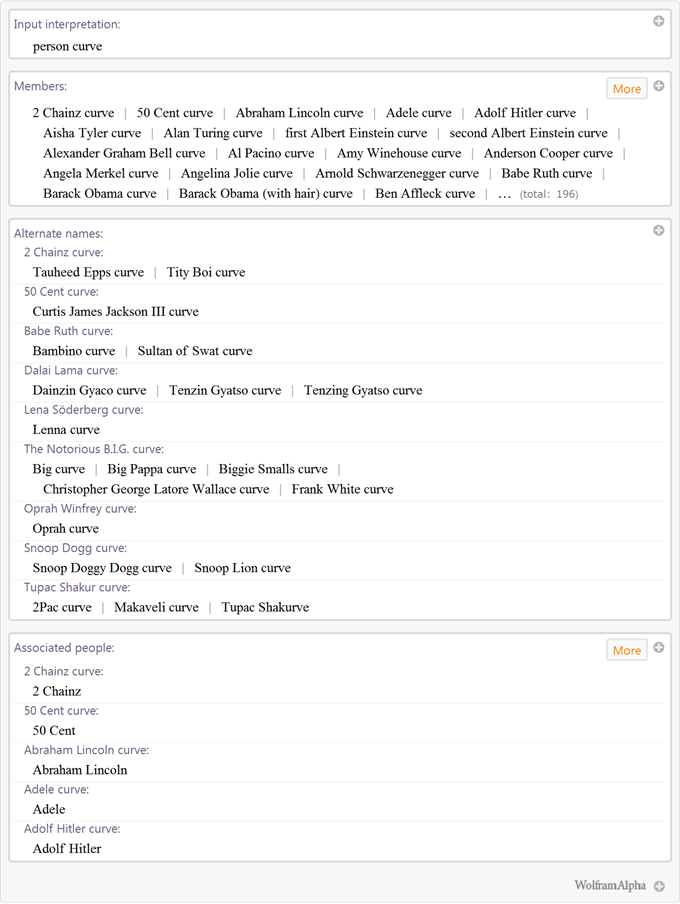
Task: Click 'Alexander Graham Bell curve'
Action: coord(124,153)
